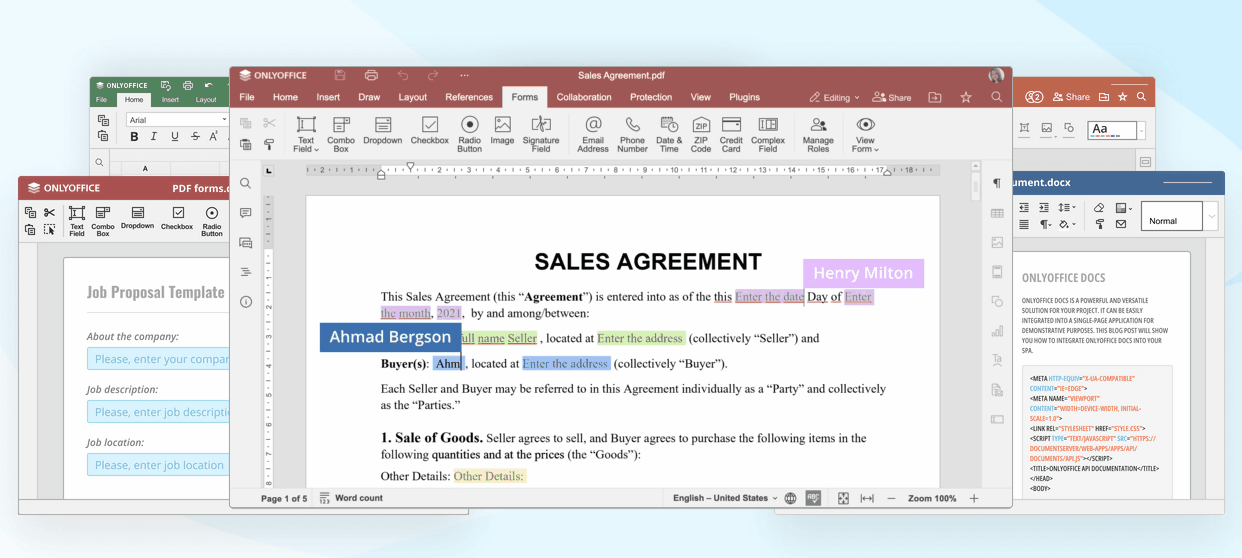Open the three-dots quick access menu

point(464,75)
